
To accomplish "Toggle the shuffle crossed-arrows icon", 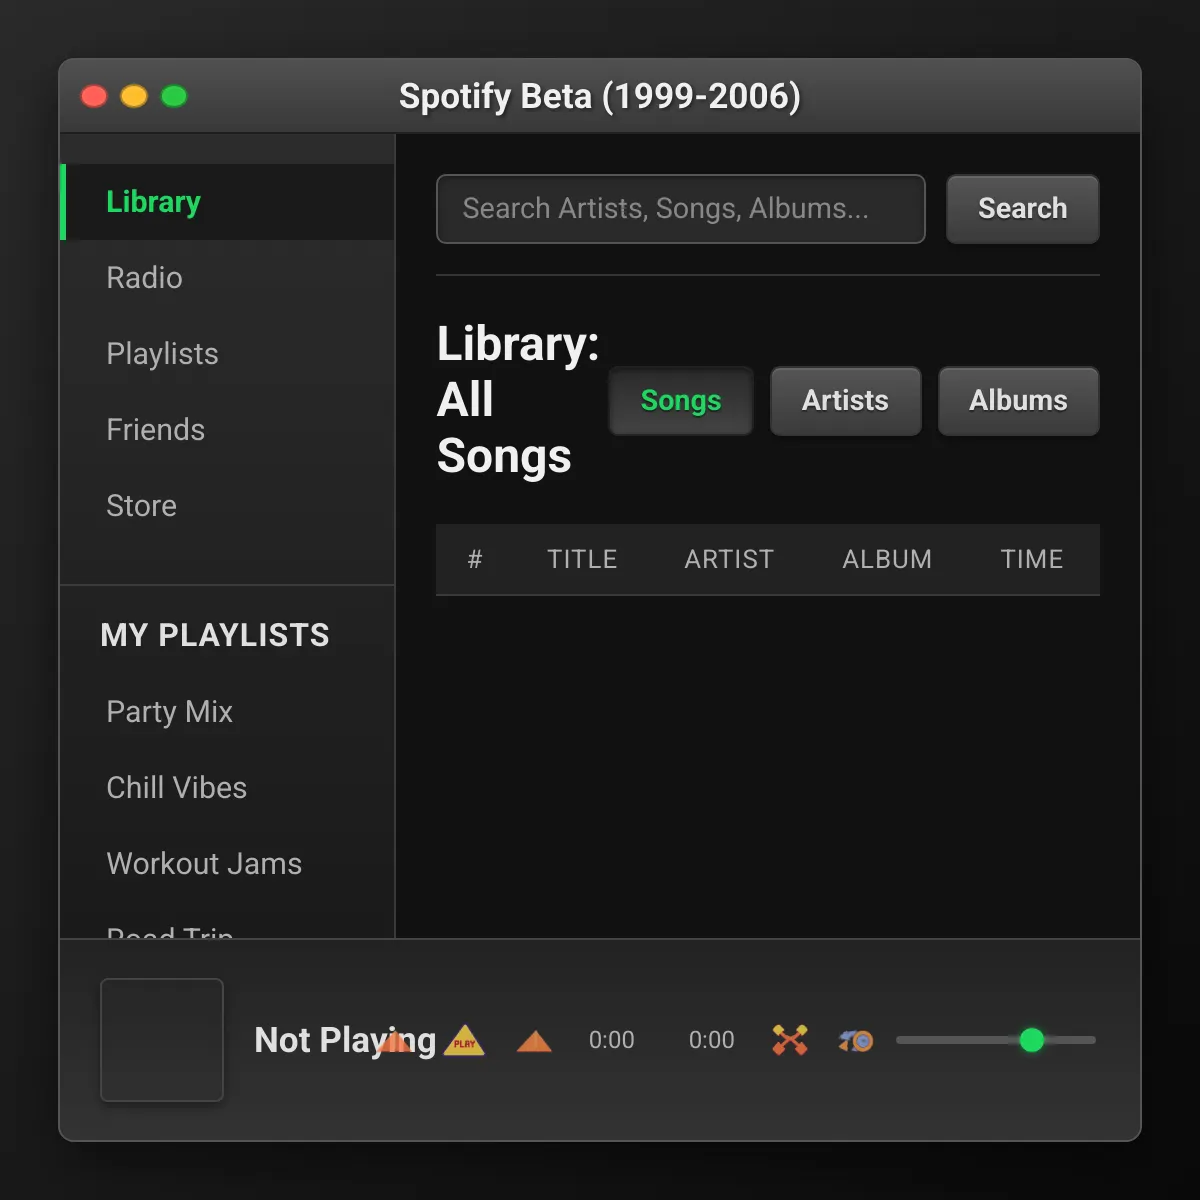I will pyautogui.click(x=790, y=1040).
